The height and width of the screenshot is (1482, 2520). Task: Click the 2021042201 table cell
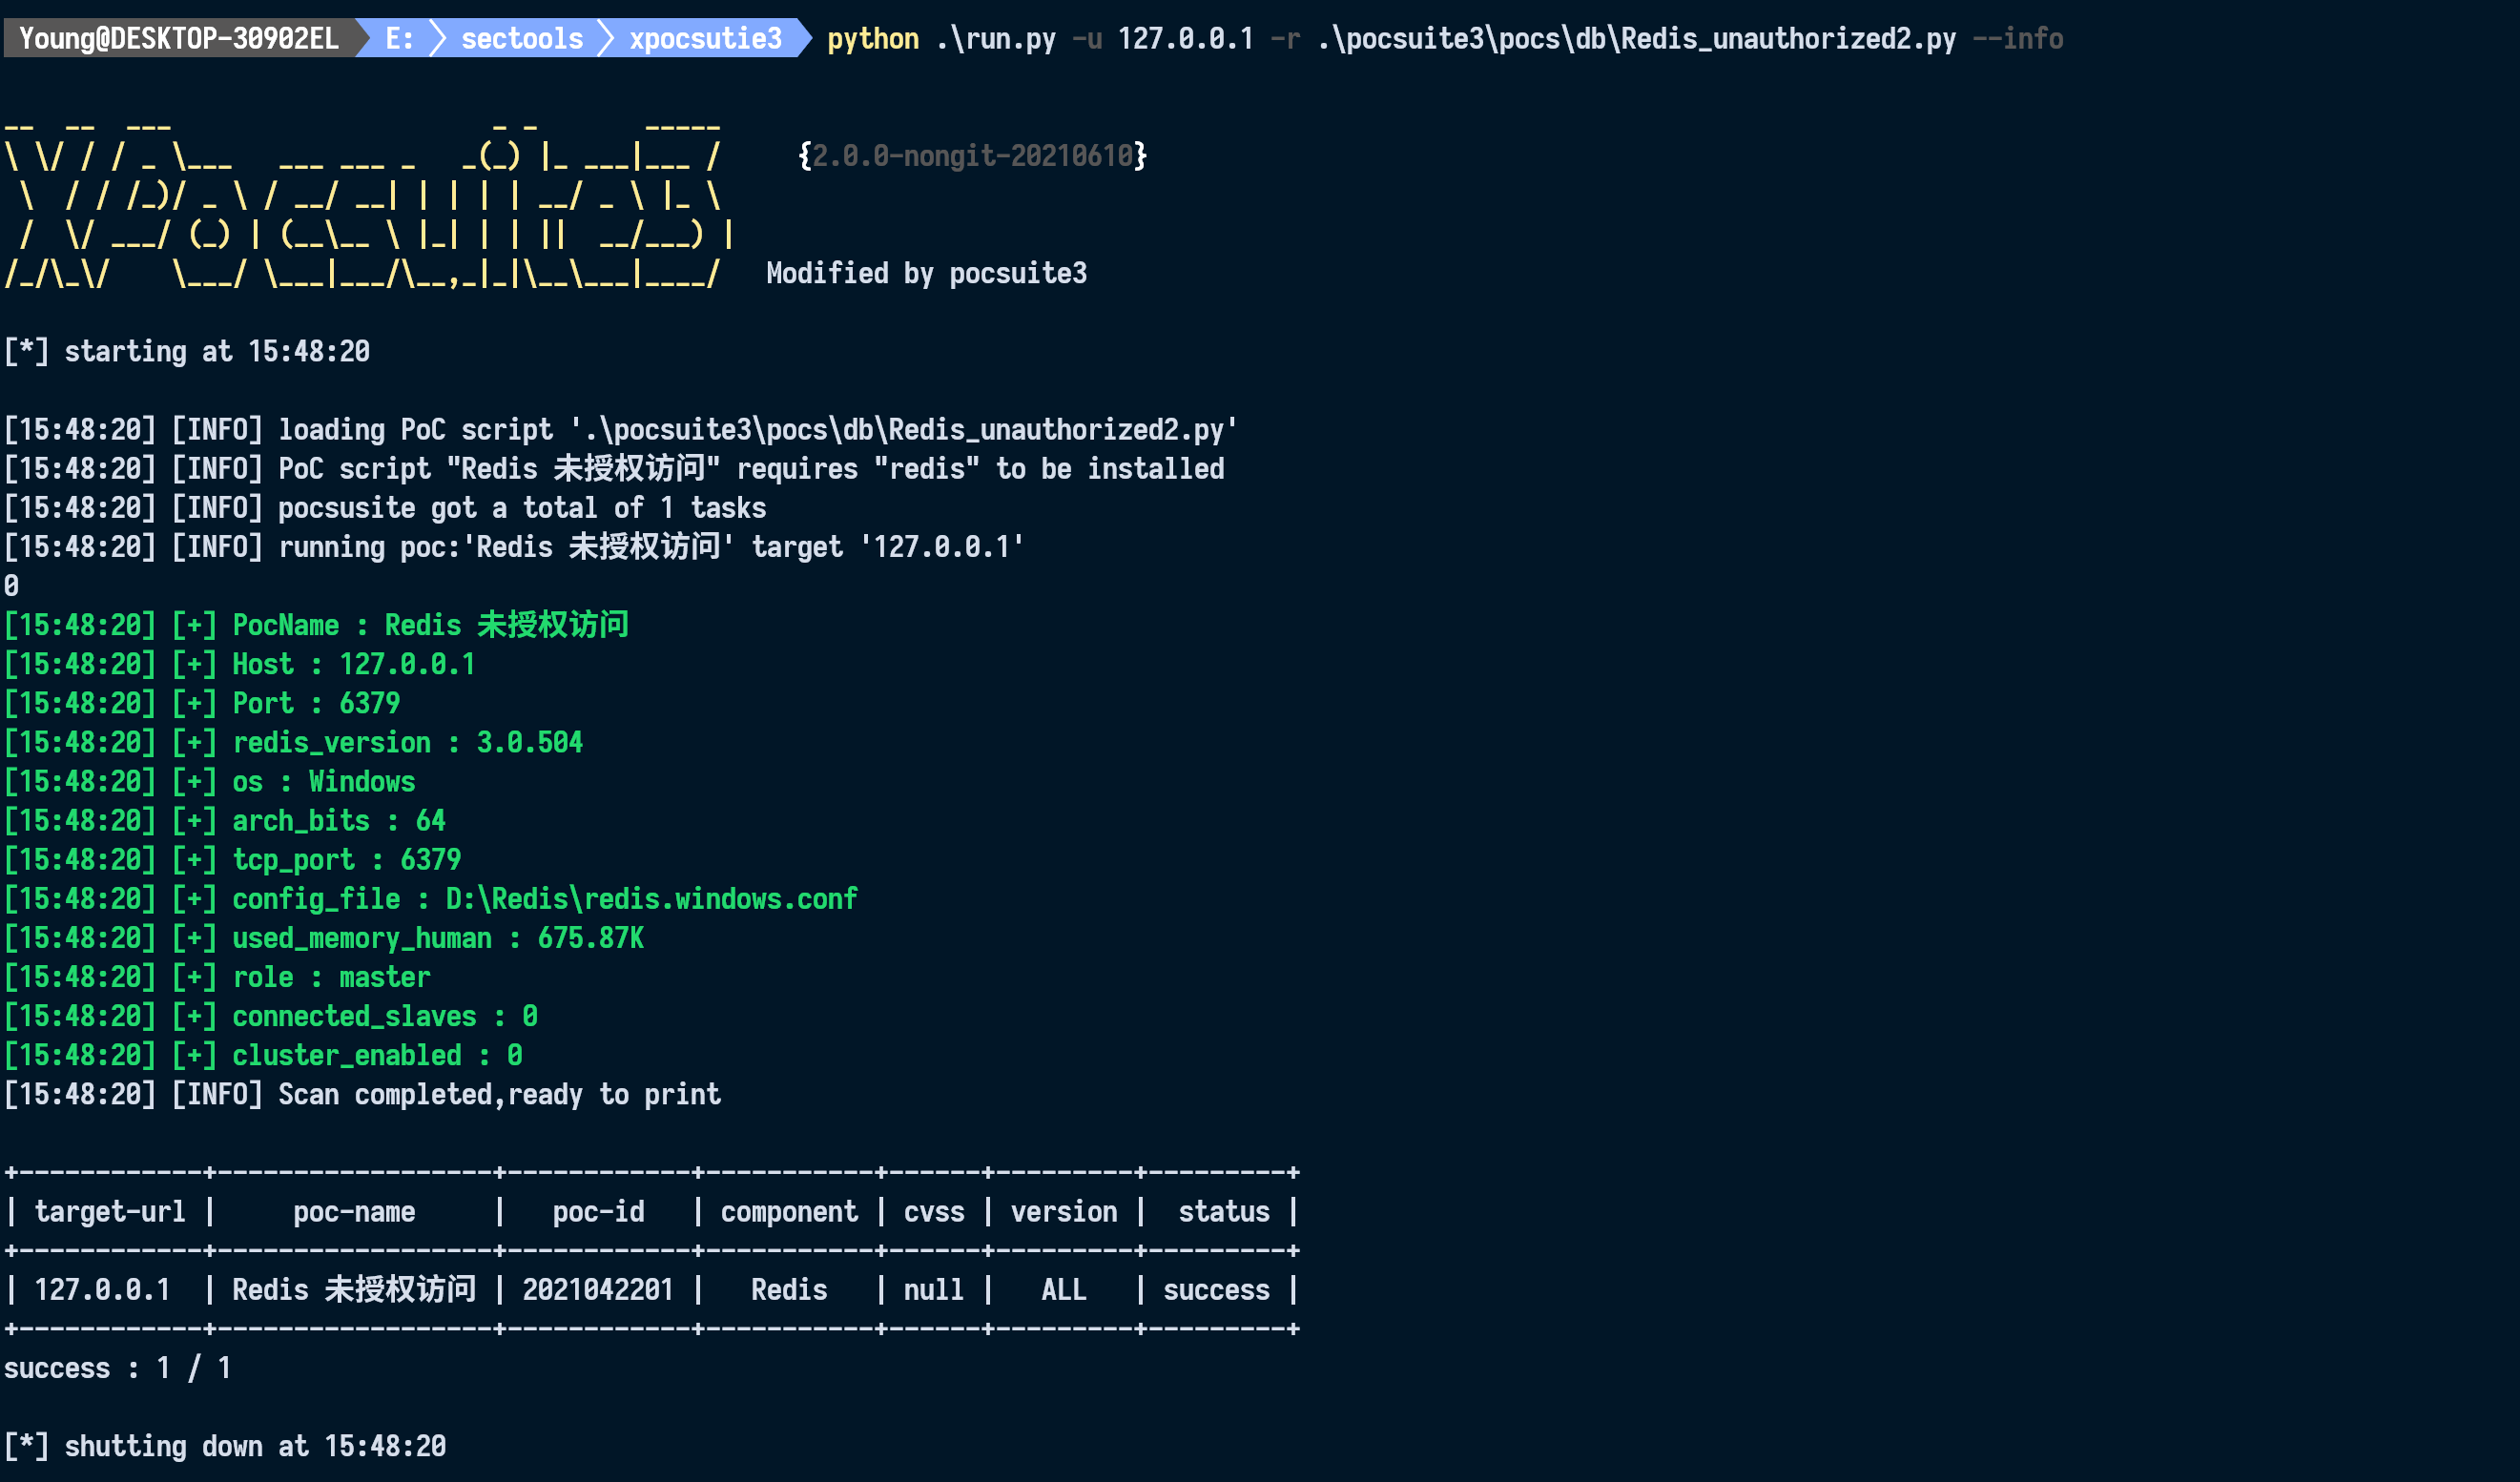pos(598,1290)
